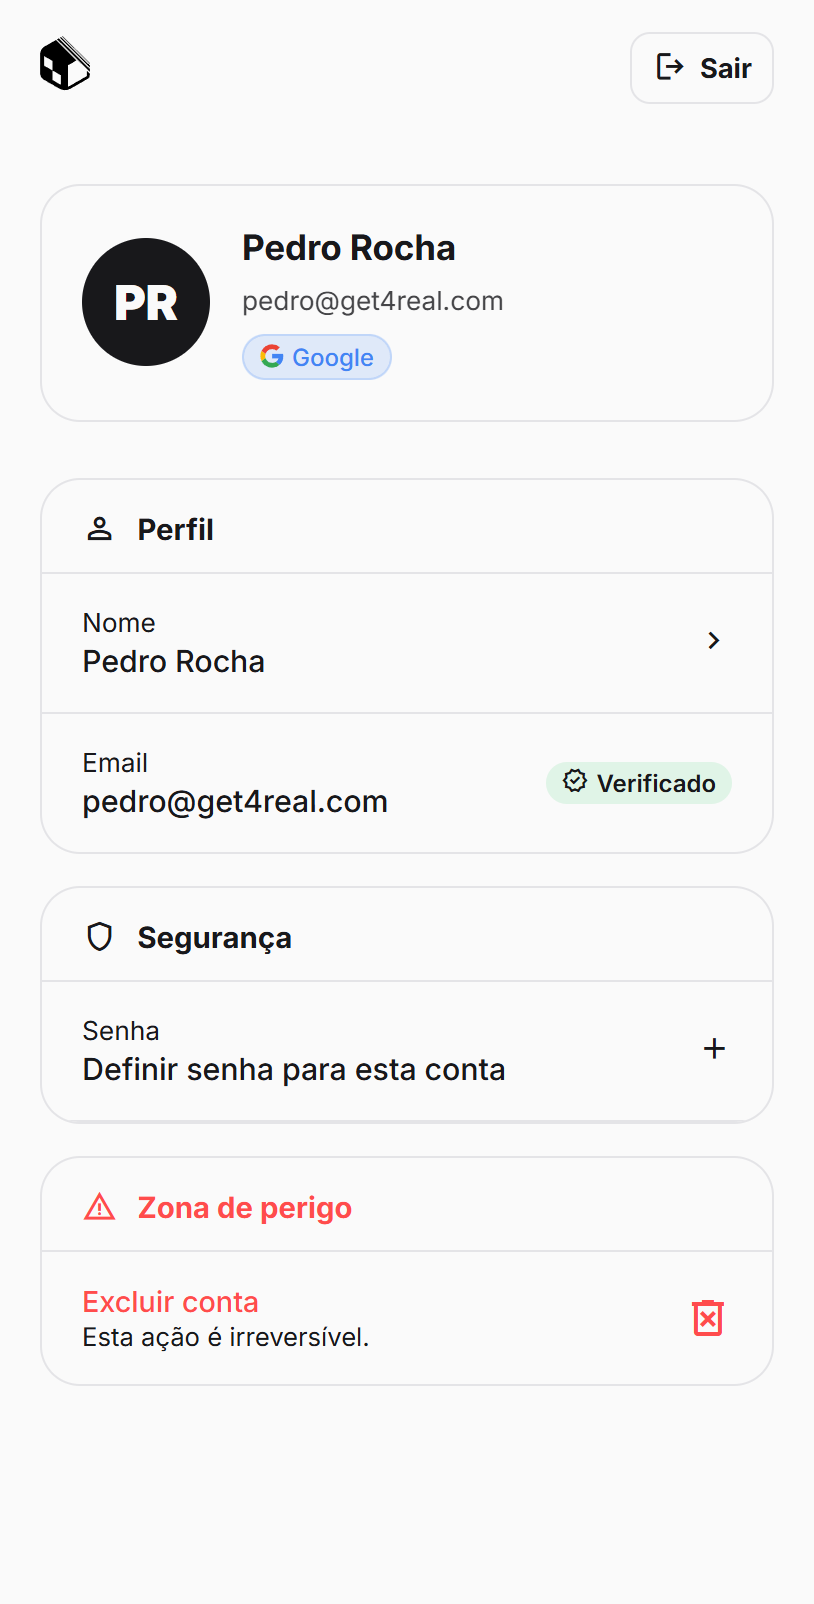Click the PR avatar circle
Screen dimensions: 814x1604
tap(146, 302)
